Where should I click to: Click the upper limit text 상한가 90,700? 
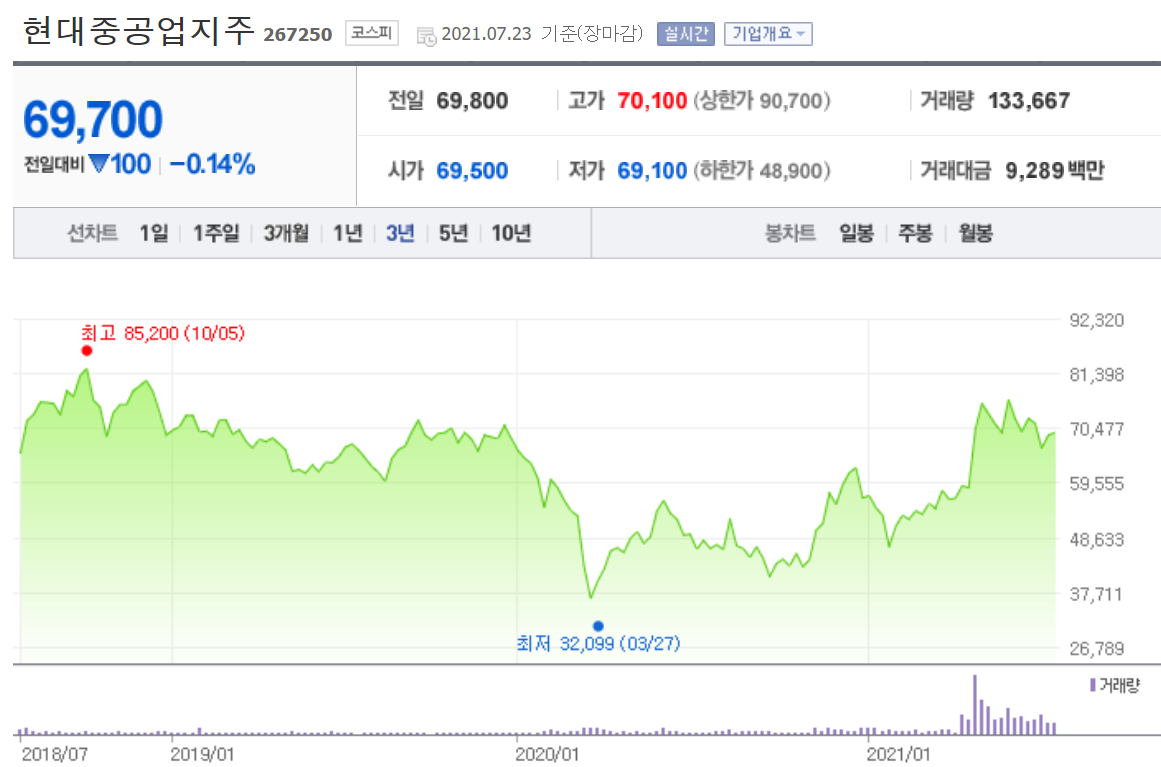[x=762, y=101]
